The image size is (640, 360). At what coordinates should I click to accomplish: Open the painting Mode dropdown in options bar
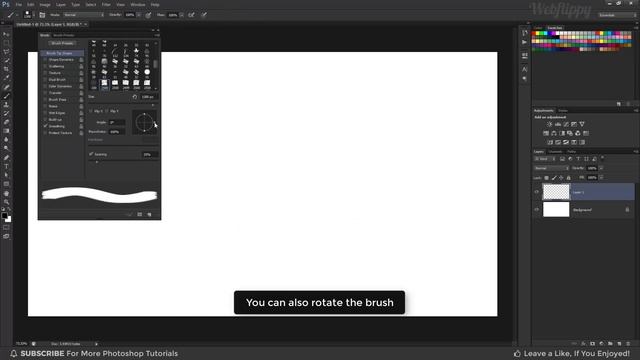(x=84, y=15)
